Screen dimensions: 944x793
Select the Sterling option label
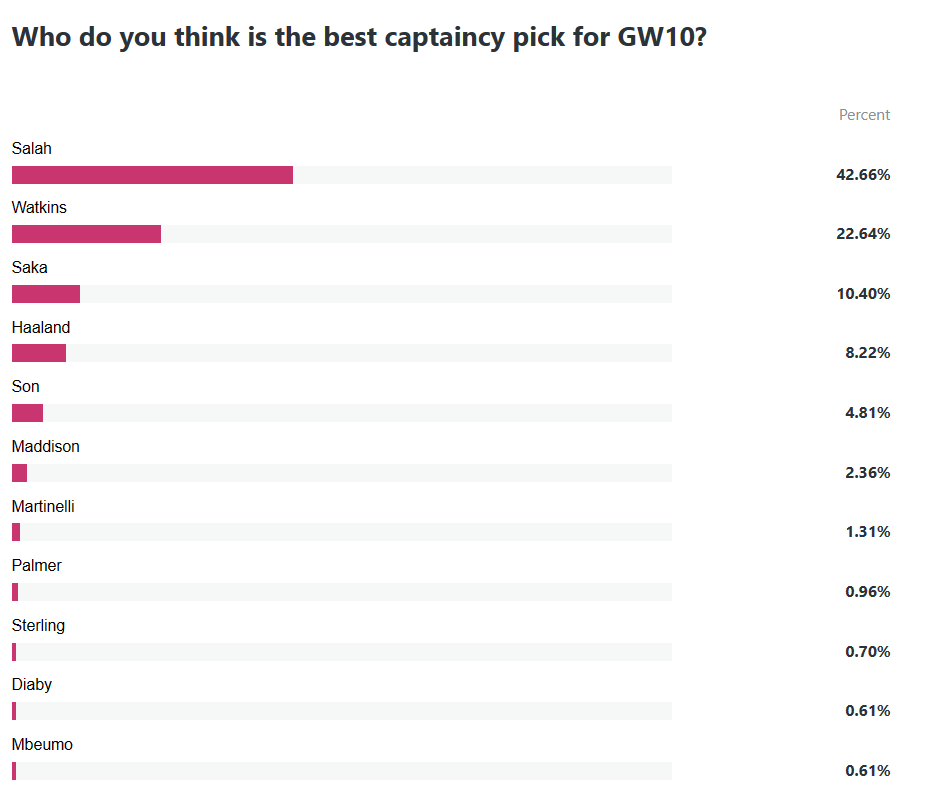[x=38, y=625]
